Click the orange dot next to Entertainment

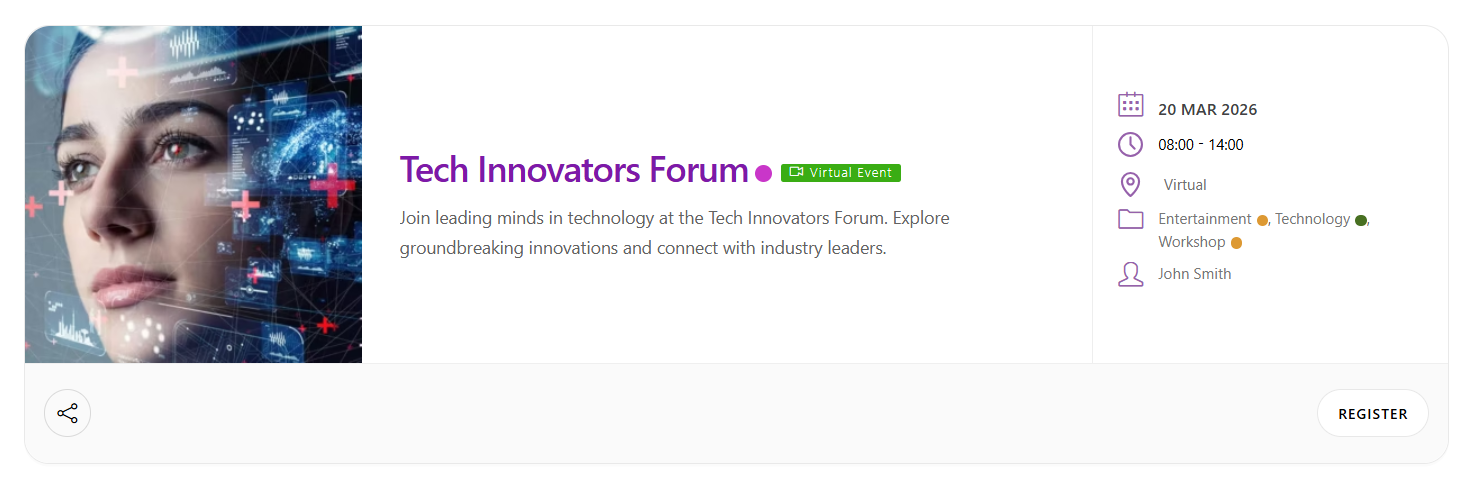click(1262, 221)
